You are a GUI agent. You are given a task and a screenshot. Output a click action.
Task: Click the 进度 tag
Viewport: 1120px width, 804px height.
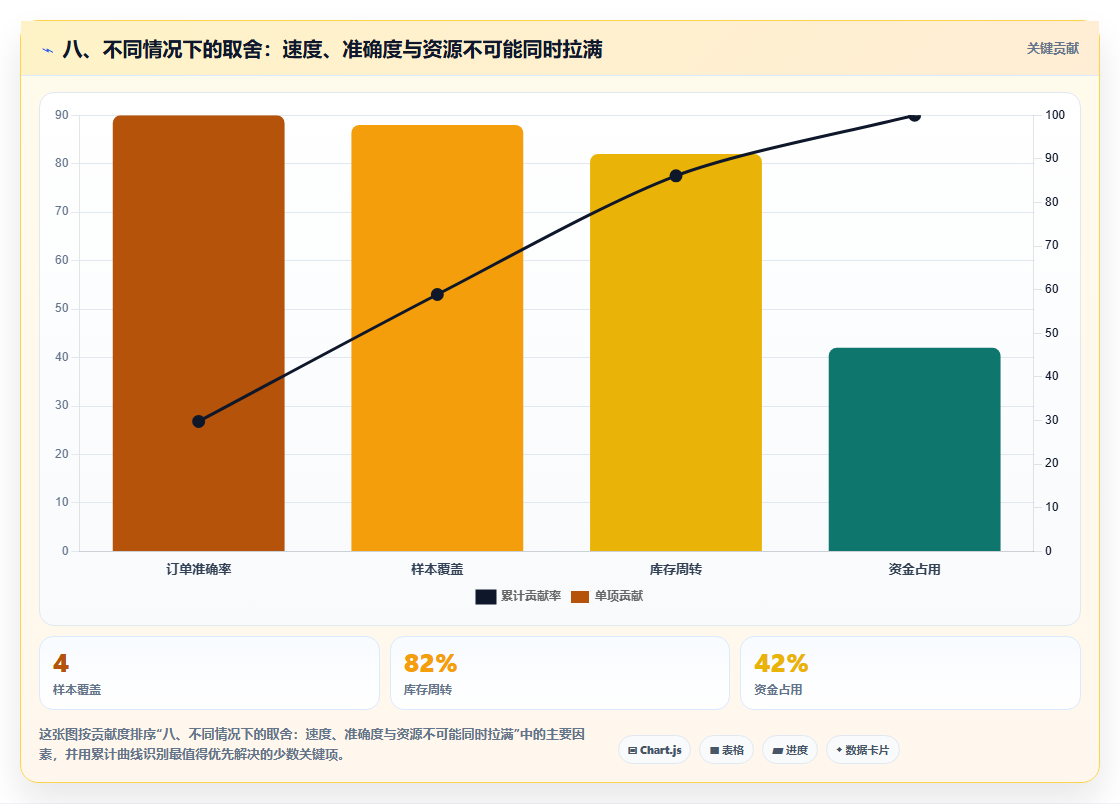[790, 750]
